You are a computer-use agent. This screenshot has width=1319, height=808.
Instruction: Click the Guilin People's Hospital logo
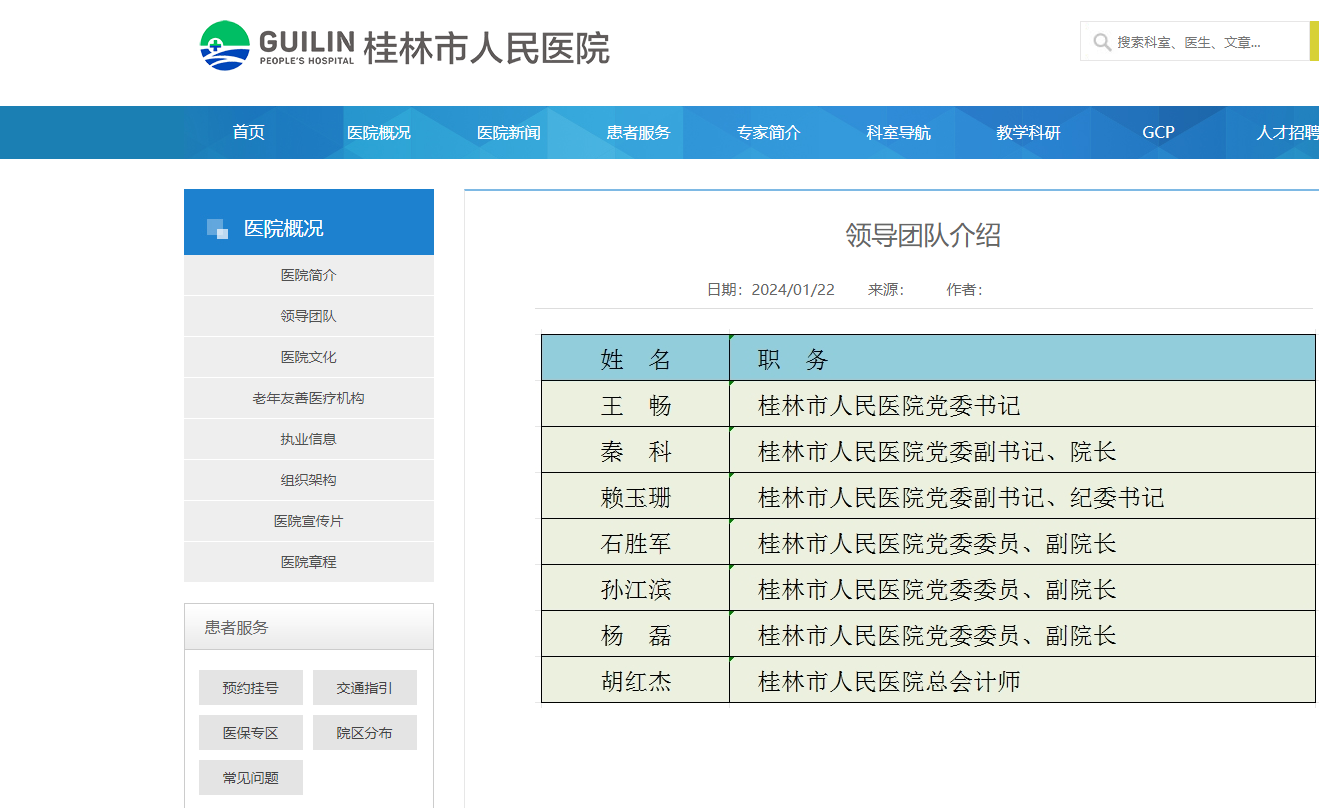[404, 46]
